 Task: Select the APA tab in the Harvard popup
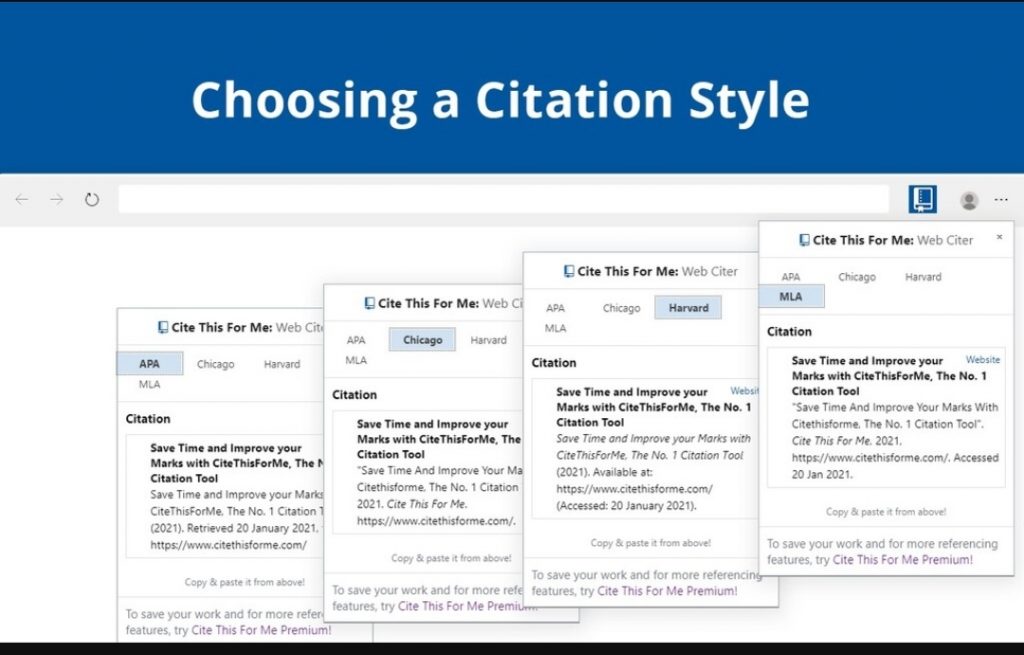tap(555, 308)
